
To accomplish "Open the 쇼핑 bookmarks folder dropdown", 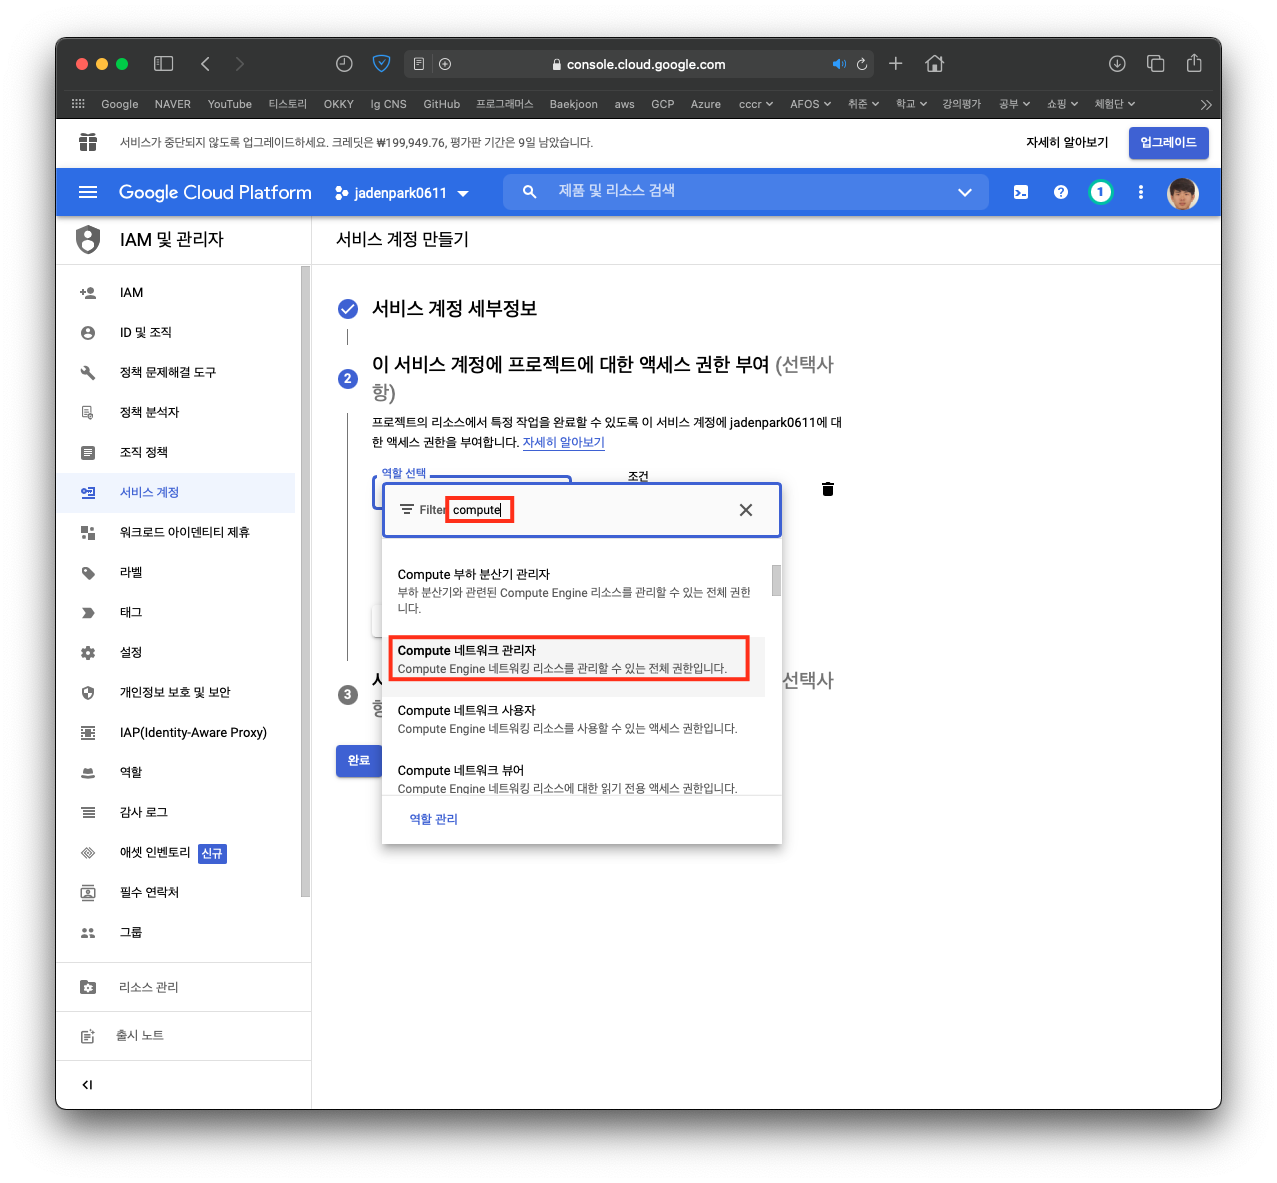I will click(x=1063, y=104).
